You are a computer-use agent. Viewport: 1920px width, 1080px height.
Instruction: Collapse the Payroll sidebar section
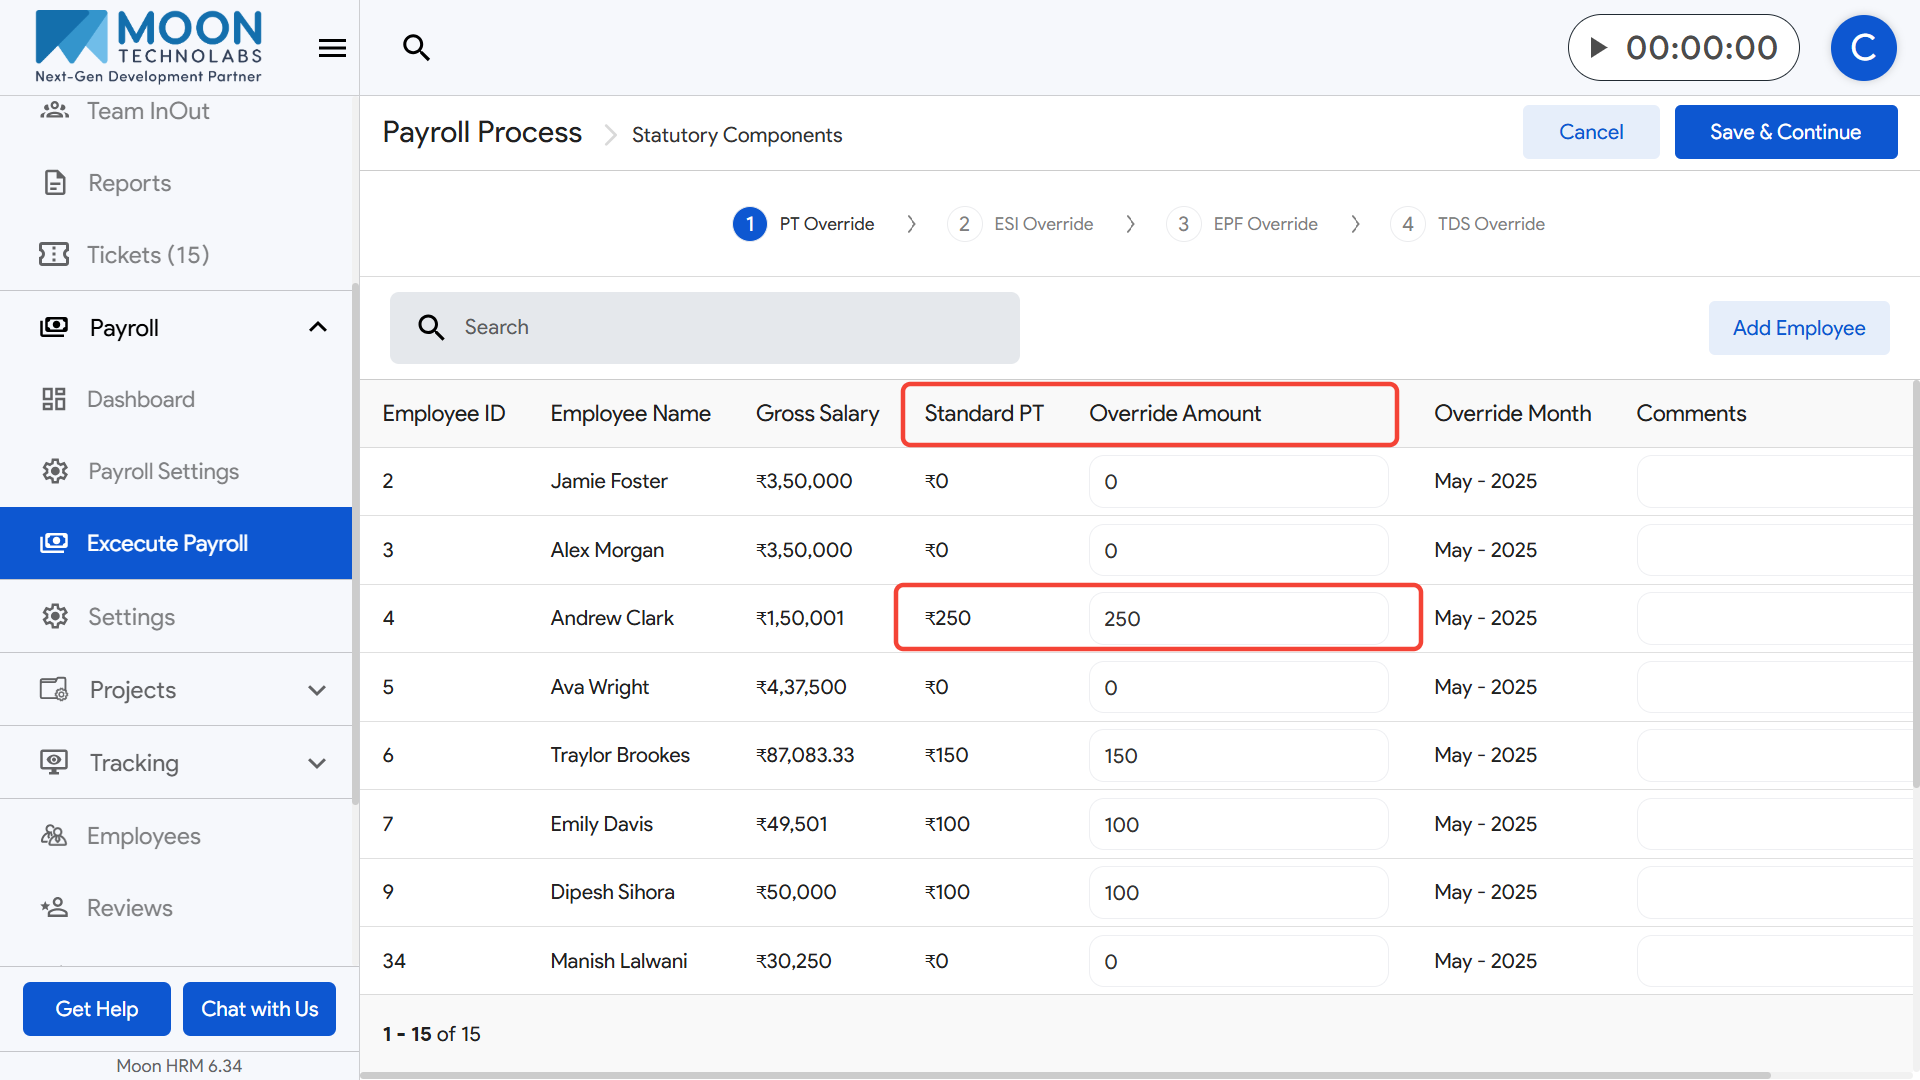pos(318,327)
